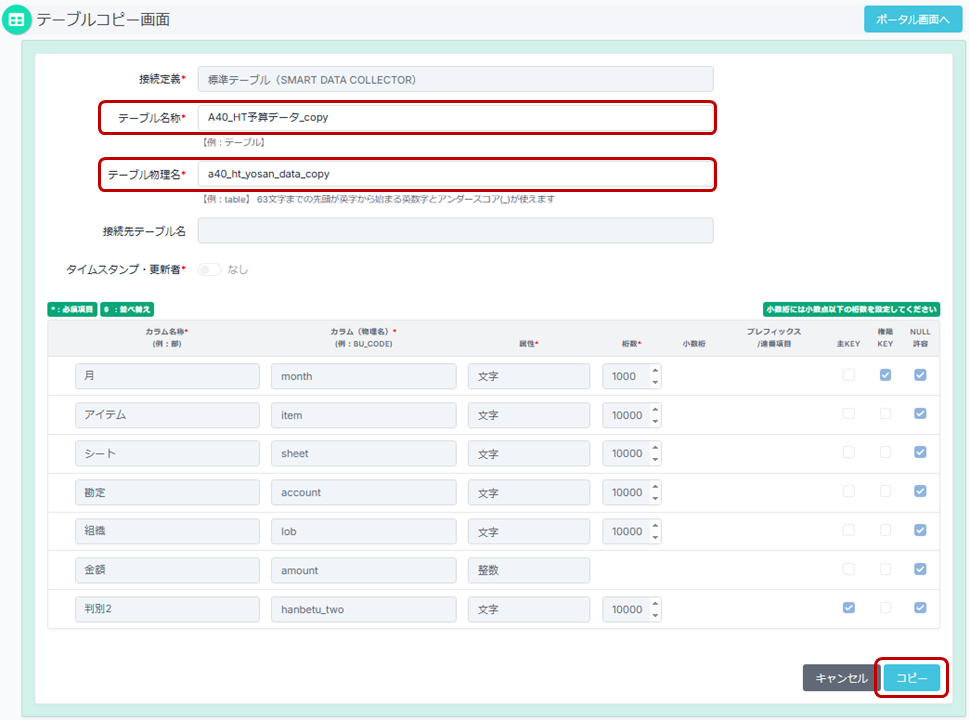Toggle NULL許容 checkbox for the item row
970x720 pixels.
[x=920, y=414]
